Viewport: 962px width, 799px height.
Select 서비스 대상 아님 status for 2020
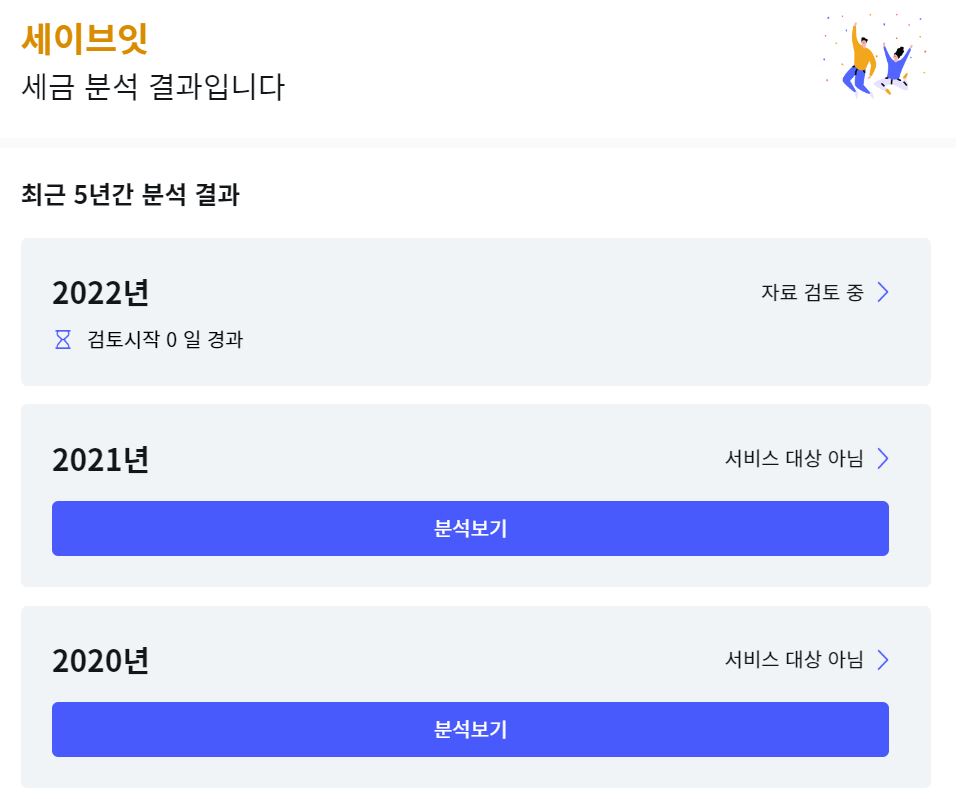(x=793, y=660)
